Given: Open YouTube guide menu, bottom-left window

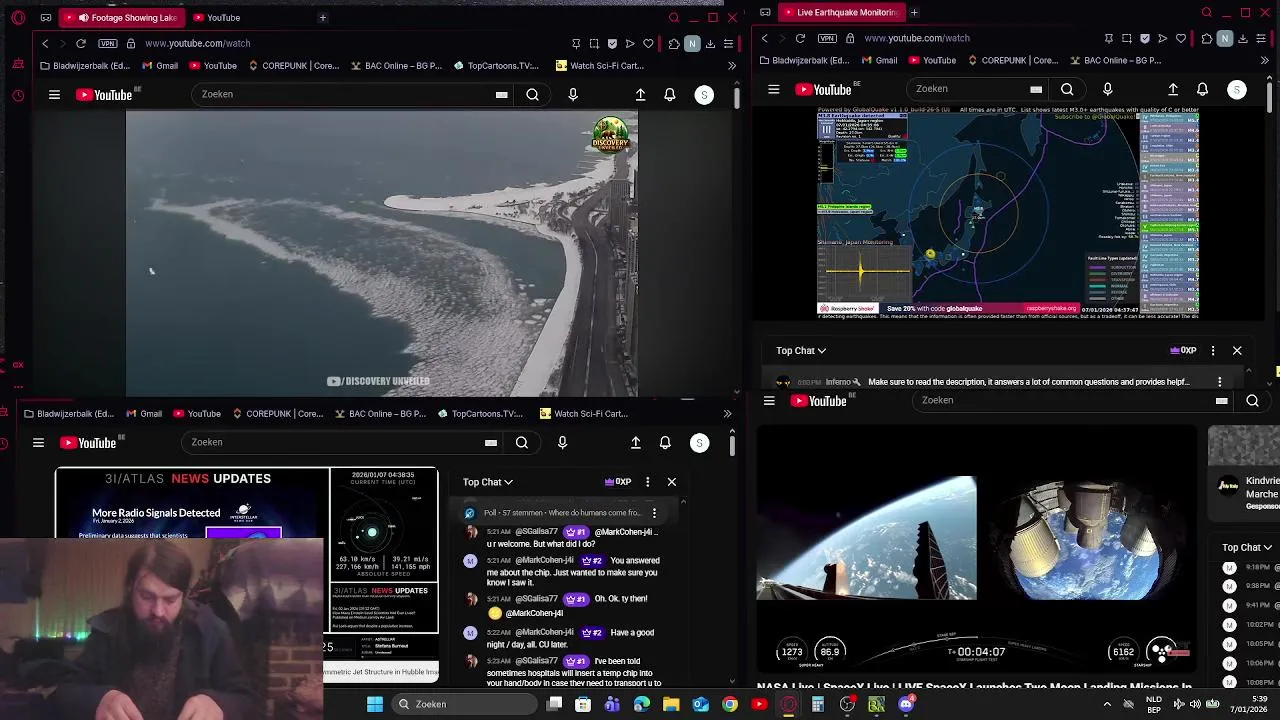Looking at the screenshot, I should 38,443.
